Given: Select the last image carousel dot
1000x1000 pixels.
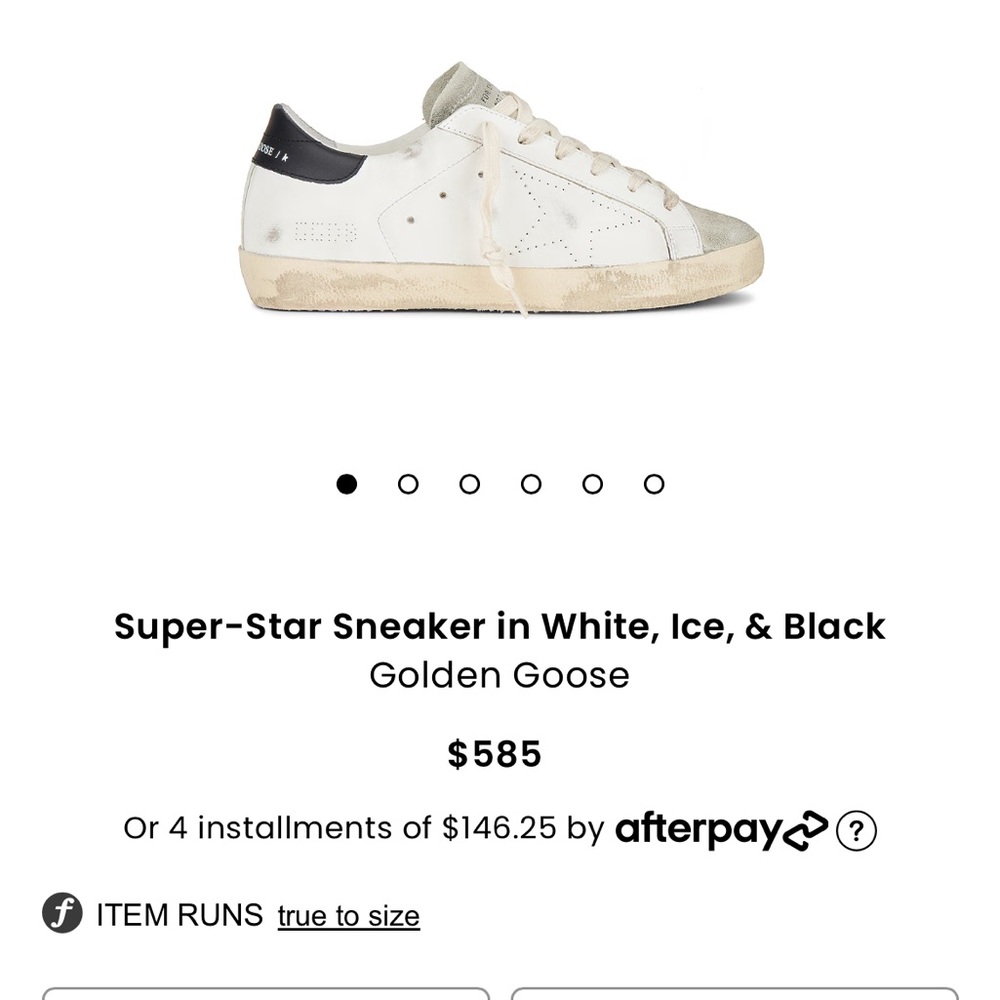Looking at the screenshot, I should pyautogui.click(x=653, y=483).
